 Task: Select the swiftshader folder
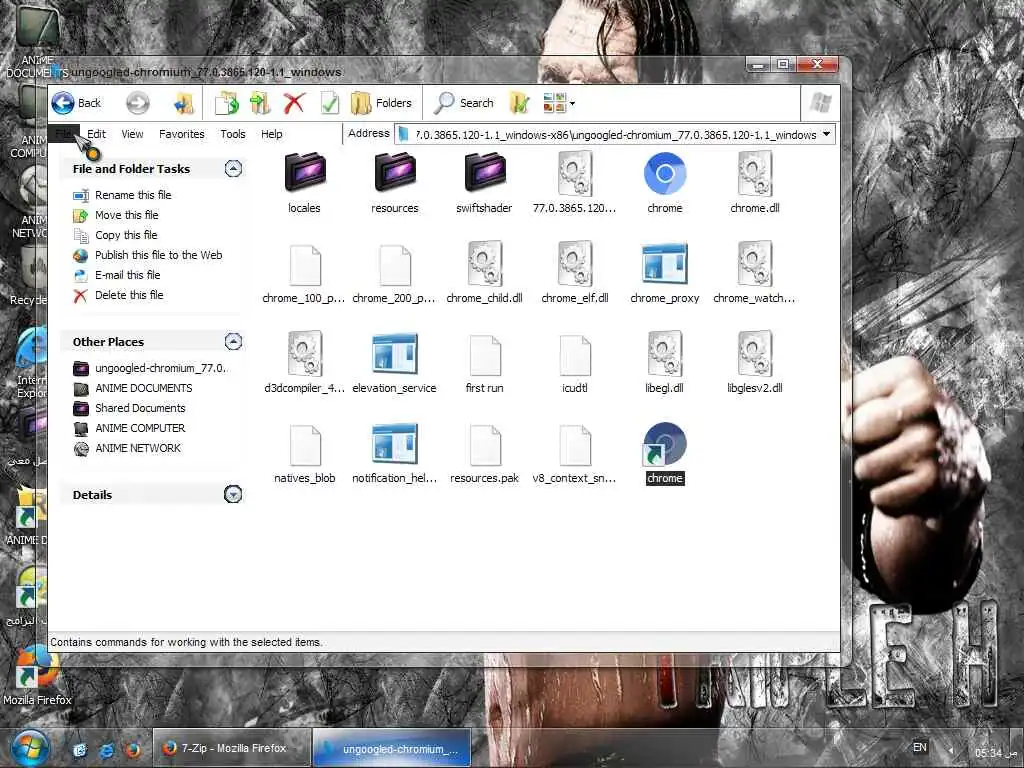484,183
